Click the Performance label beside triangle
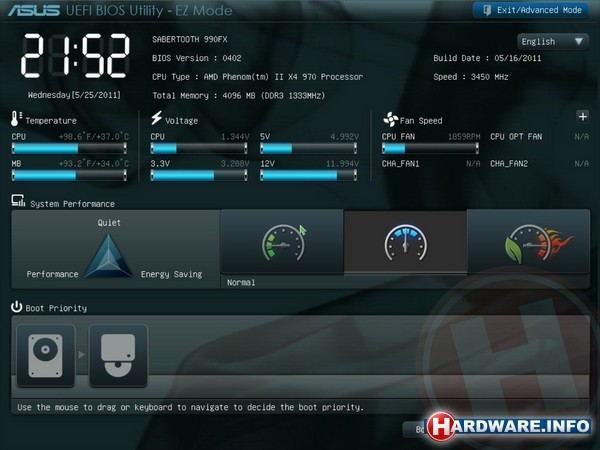 [x=52, y=274]
